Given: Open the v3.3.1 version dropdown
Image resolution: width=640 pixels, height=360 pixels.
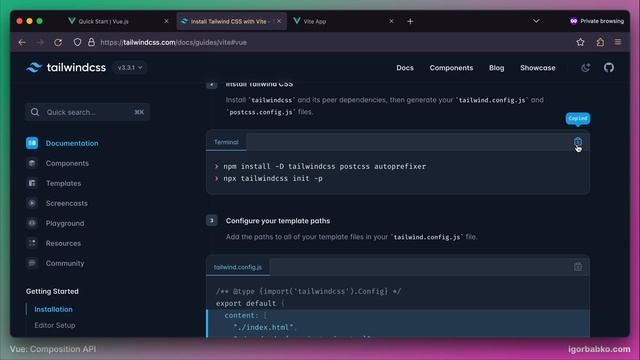Looking at the screenshot, I should (130, 68).
